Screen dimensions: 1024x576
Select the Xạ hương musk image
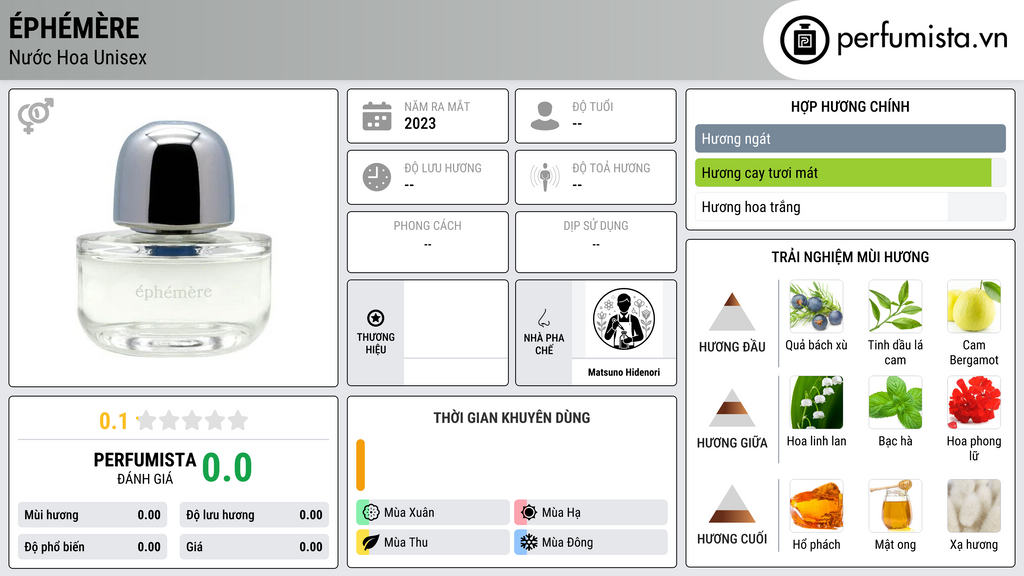click(974, 505)
